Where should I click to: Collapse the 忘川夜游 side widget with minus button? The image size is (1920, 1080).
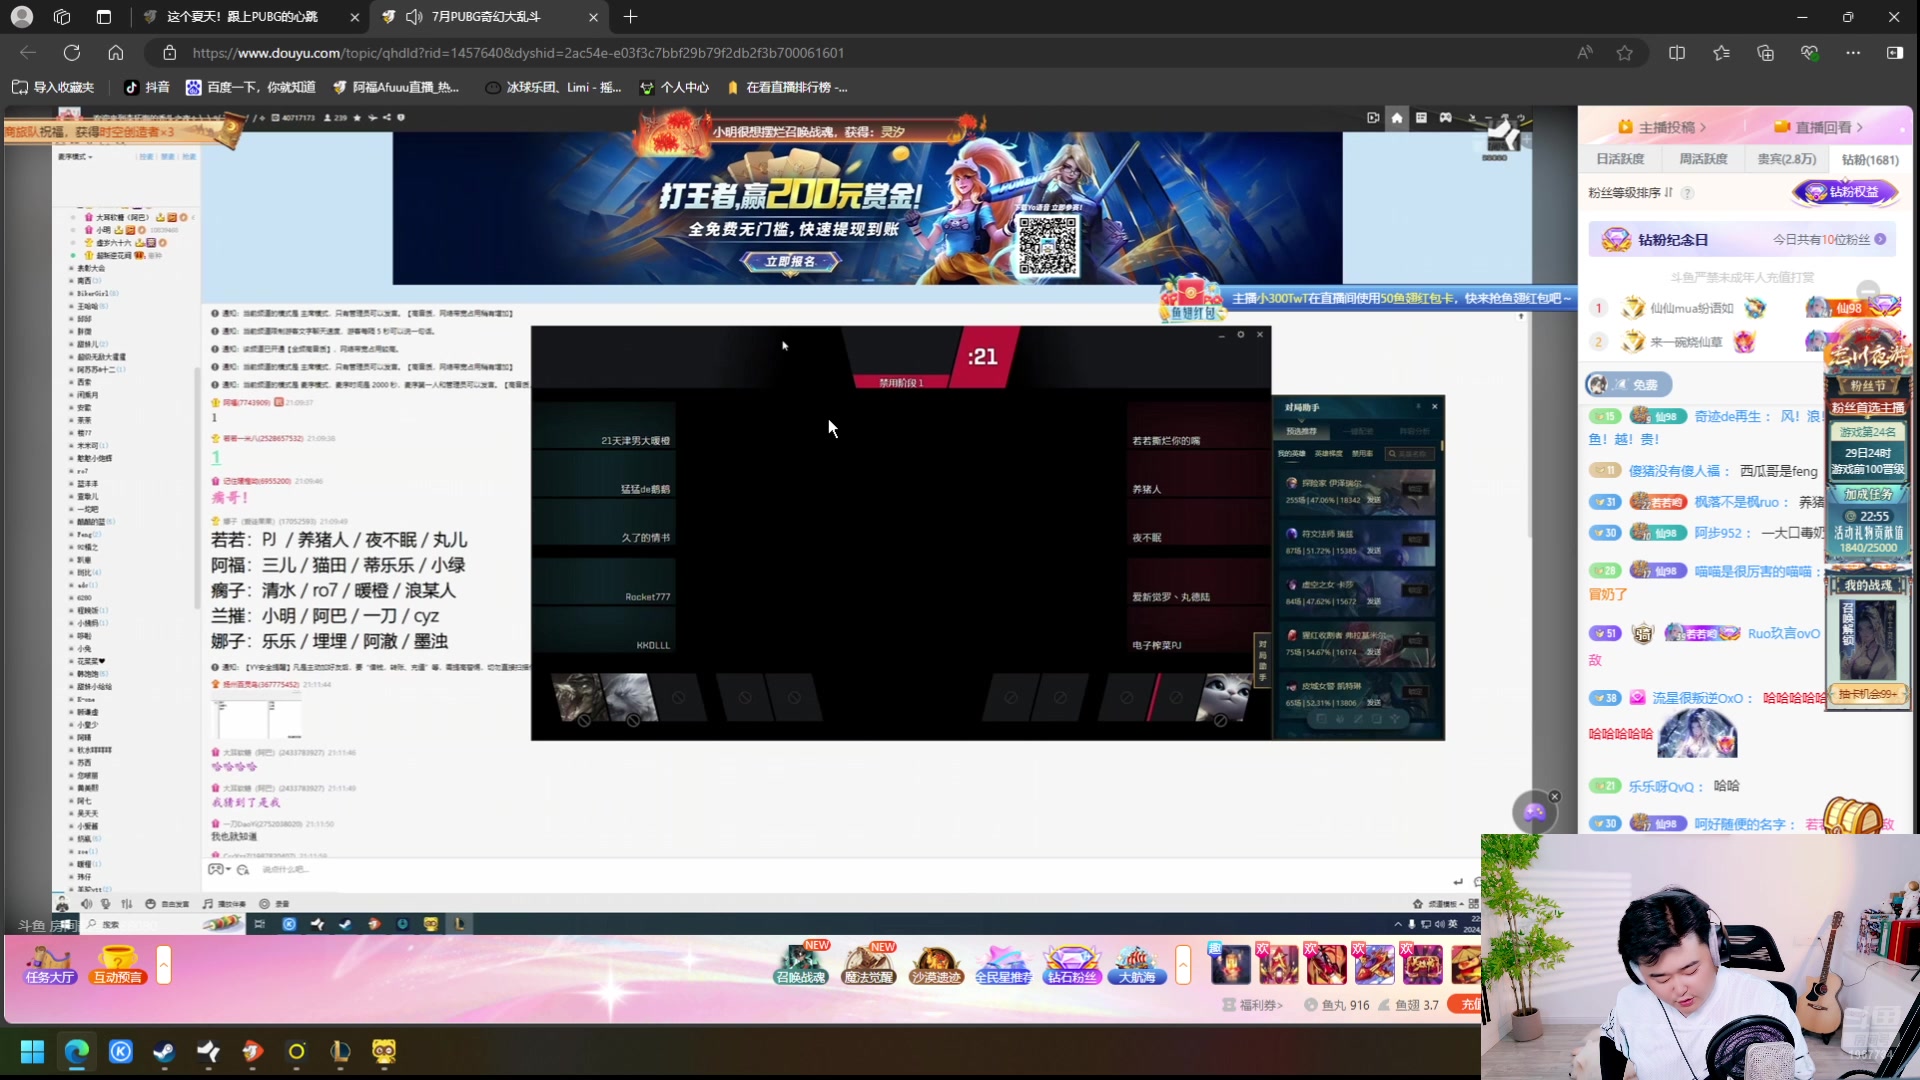[x=1868, y=290]
